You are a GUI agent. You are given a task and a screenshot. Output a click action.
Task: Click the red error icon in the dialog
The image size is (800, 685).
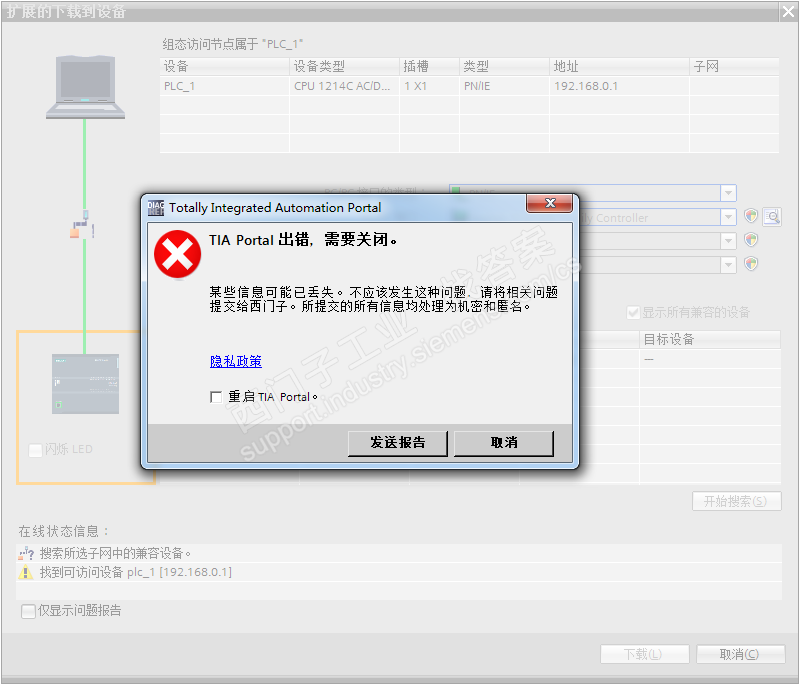pos(178,254)
